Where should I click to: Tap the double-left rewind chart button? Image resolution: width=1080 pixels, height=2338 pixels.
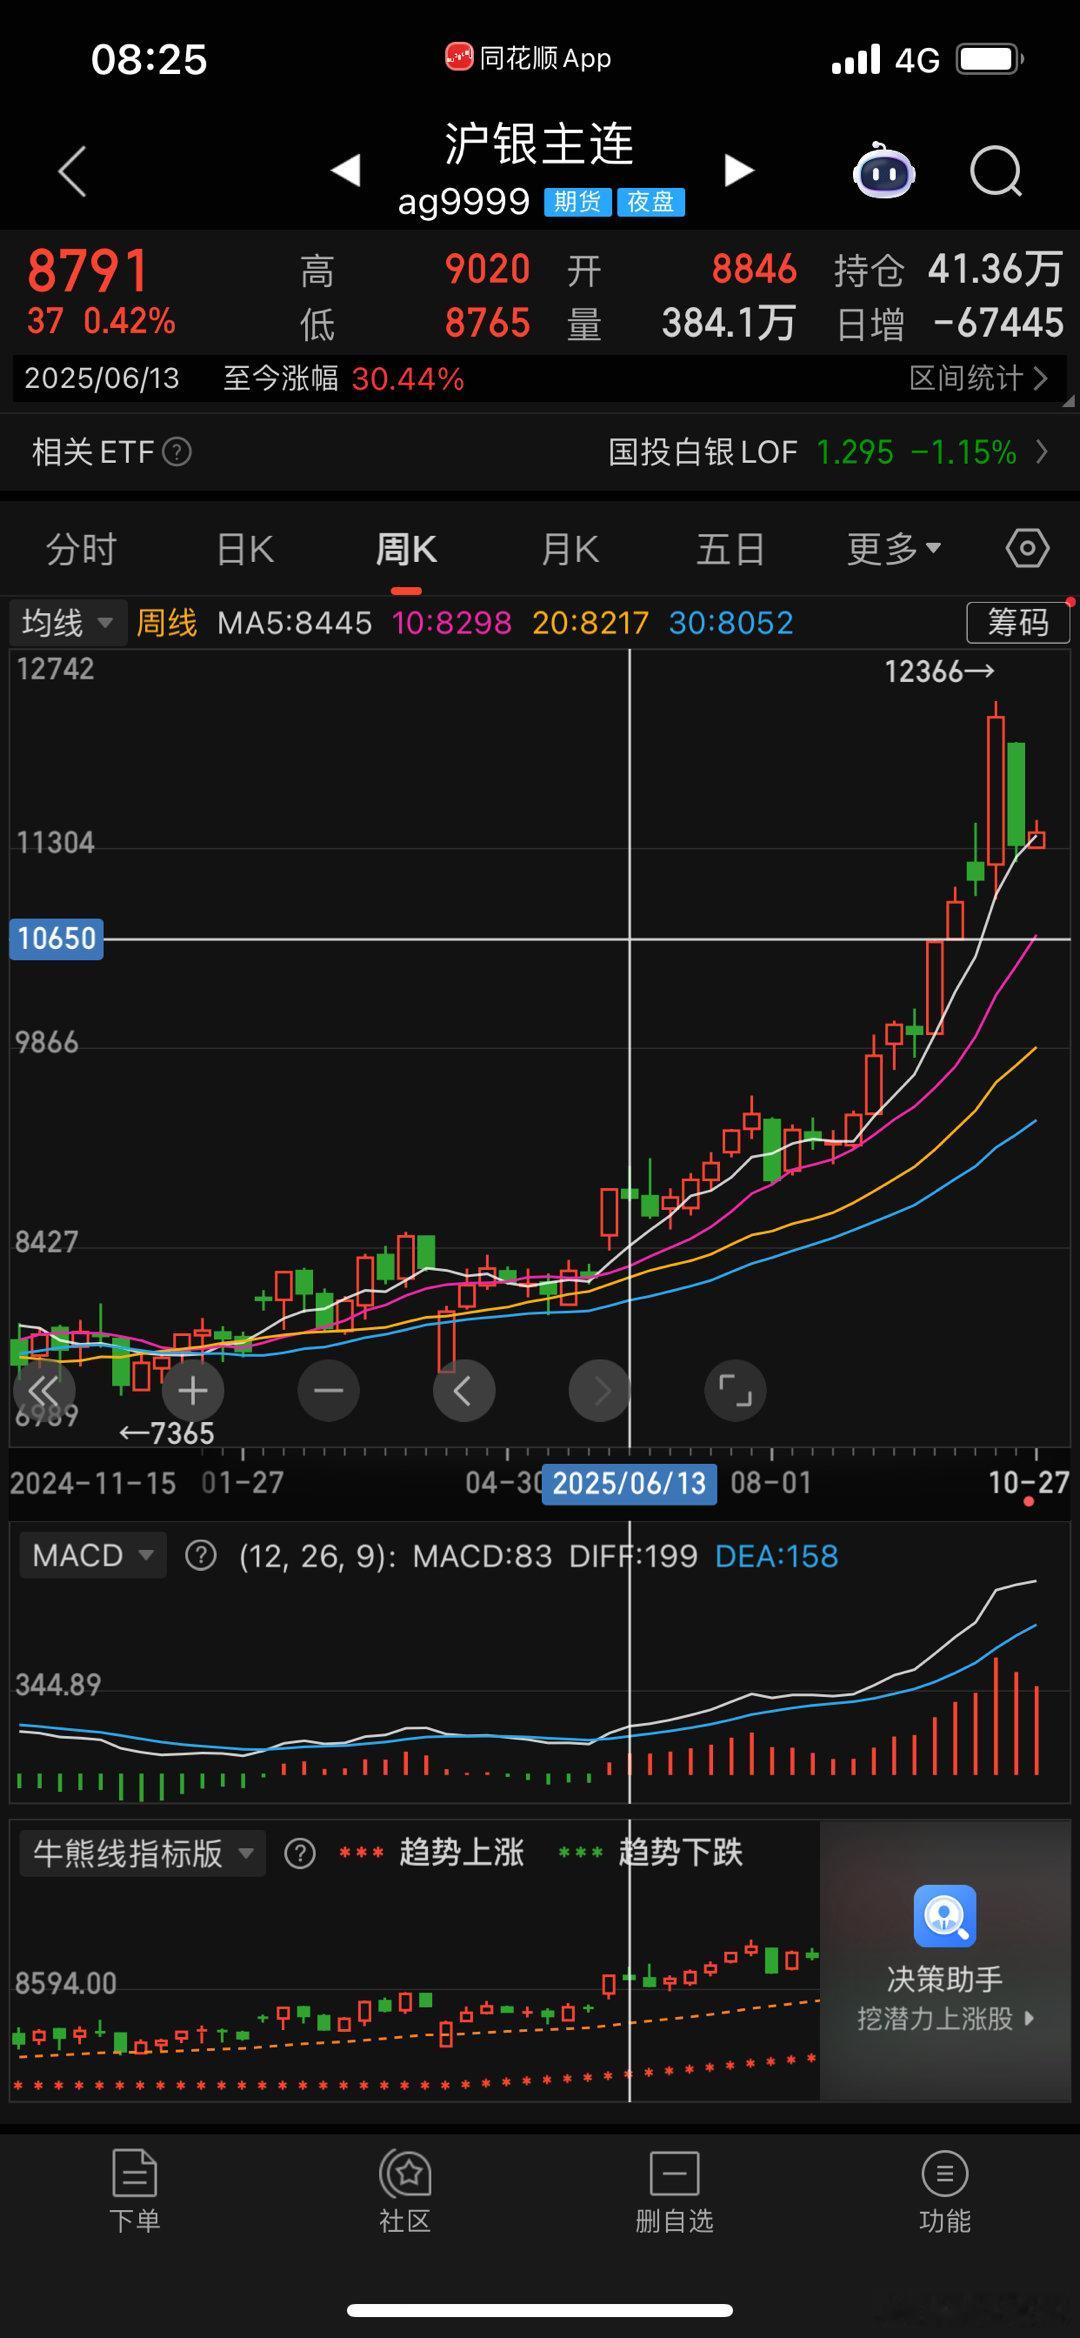44,1390
